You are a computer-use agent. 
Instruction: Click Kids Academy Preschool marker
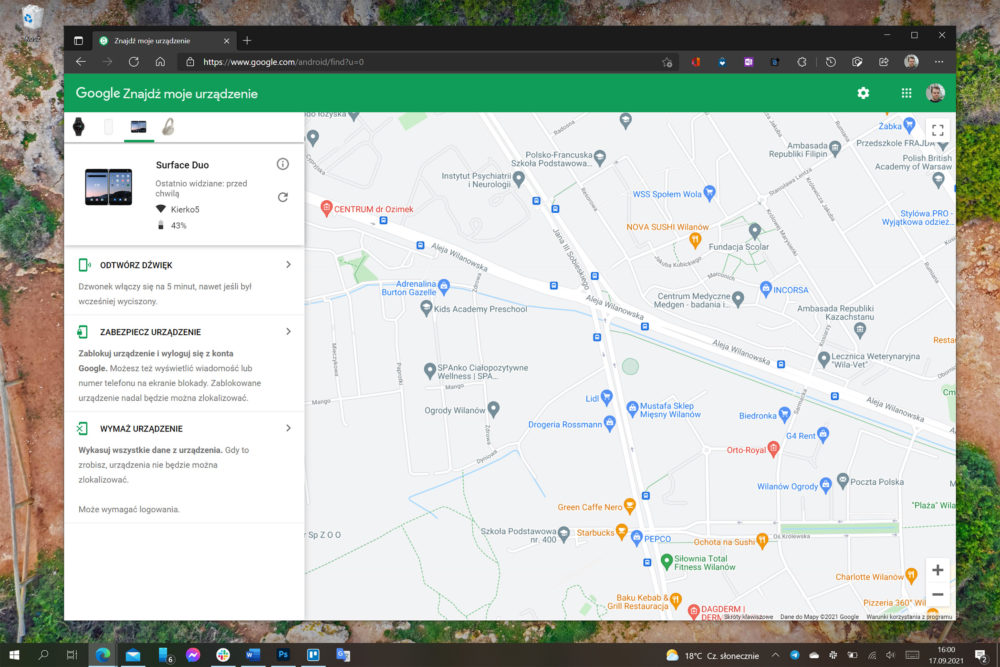point(426,309)
